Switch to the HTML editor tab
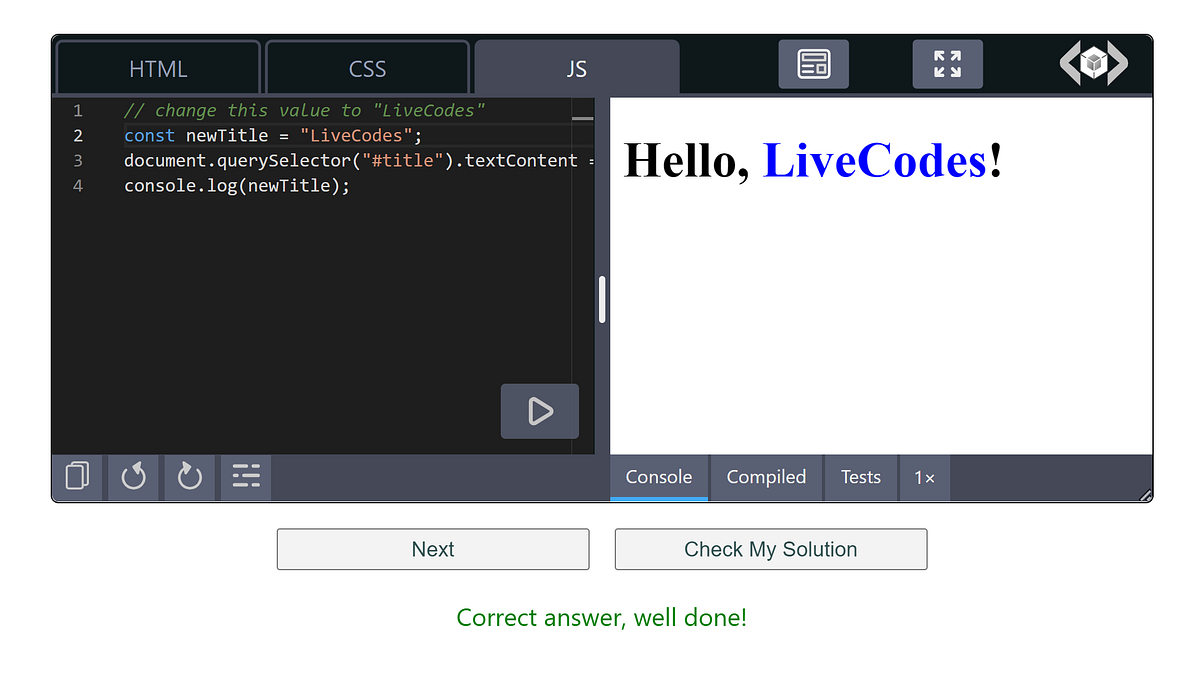The width and height of the screenshot is (1200, 676). tap(157, 67)
